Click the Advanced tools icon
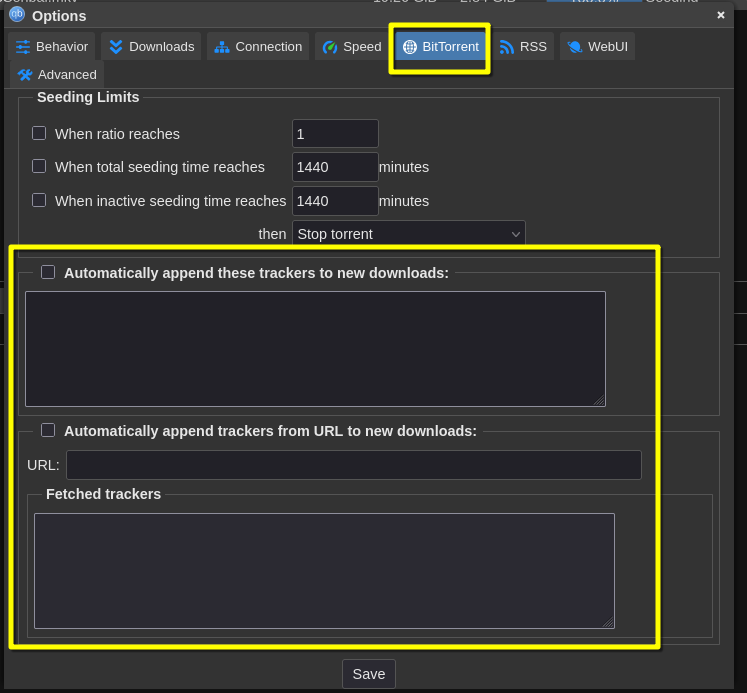The image size is (747, 693). 25,75
